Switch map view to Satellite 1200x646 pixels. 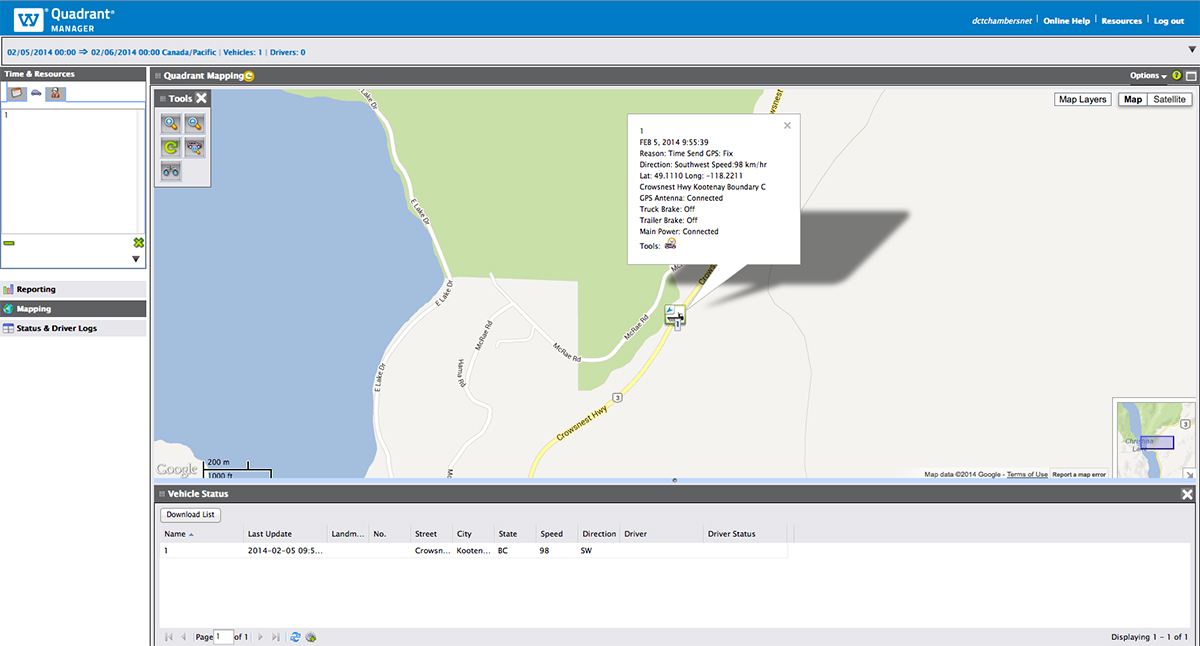coord(1170,100)
